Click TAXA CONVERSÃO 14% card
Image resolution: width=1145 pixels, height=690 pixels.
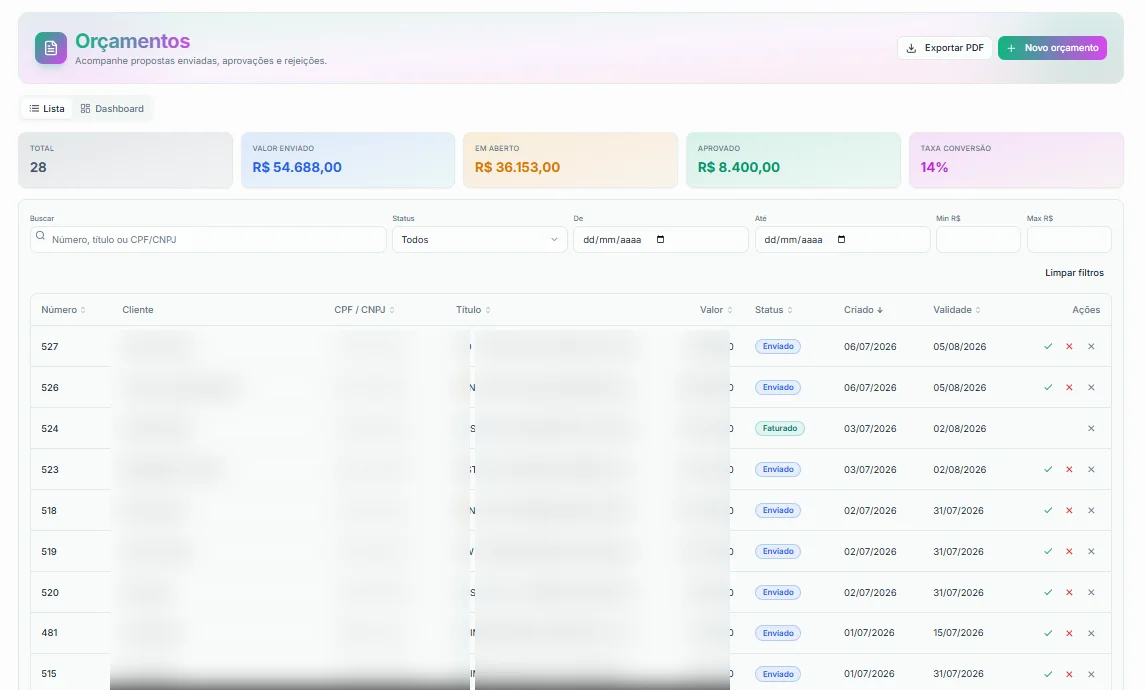[1016, 160]
